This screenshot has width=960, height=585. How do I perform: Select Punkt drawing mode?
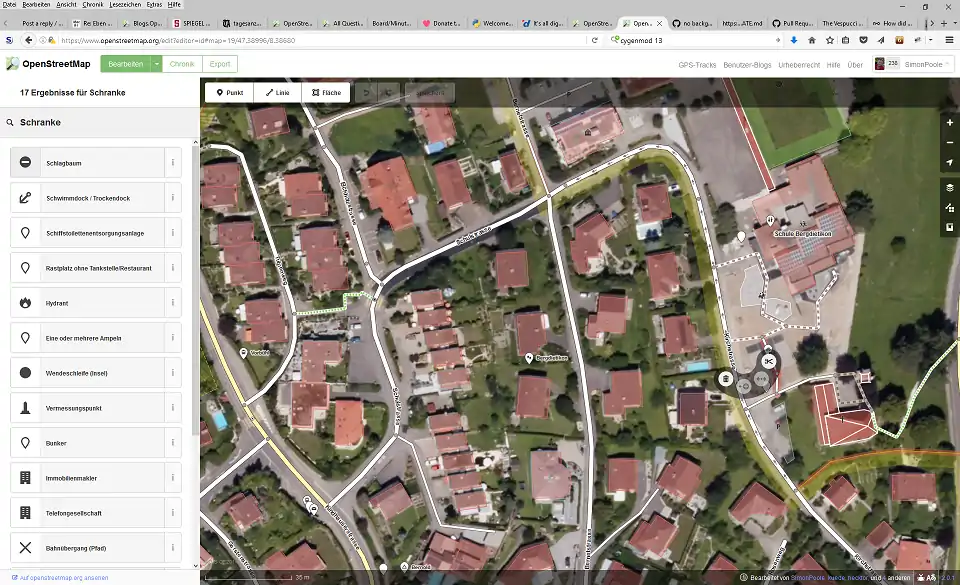[x=228, y=92]
